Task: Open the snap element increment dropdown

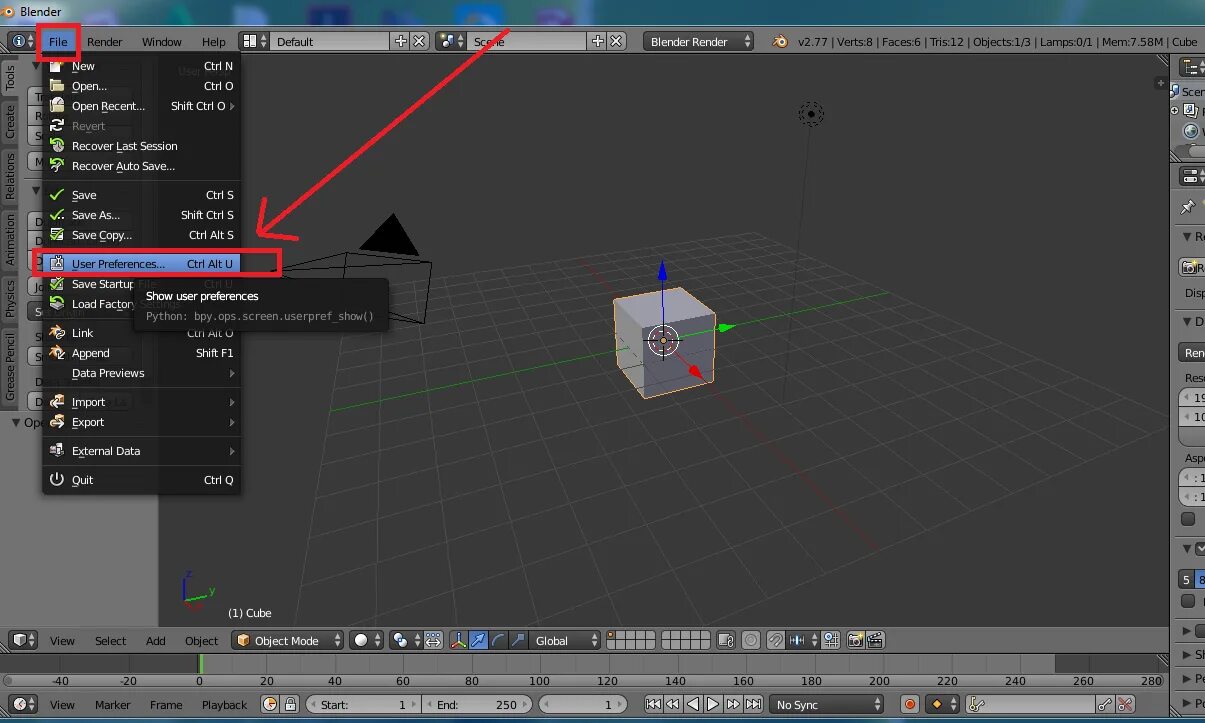Action: pos(803,640)
